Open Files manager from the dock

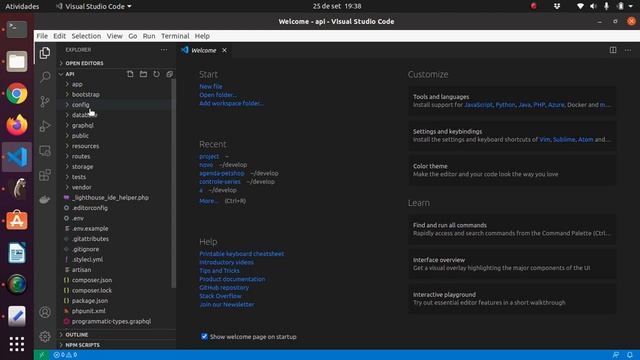point(17,62)
